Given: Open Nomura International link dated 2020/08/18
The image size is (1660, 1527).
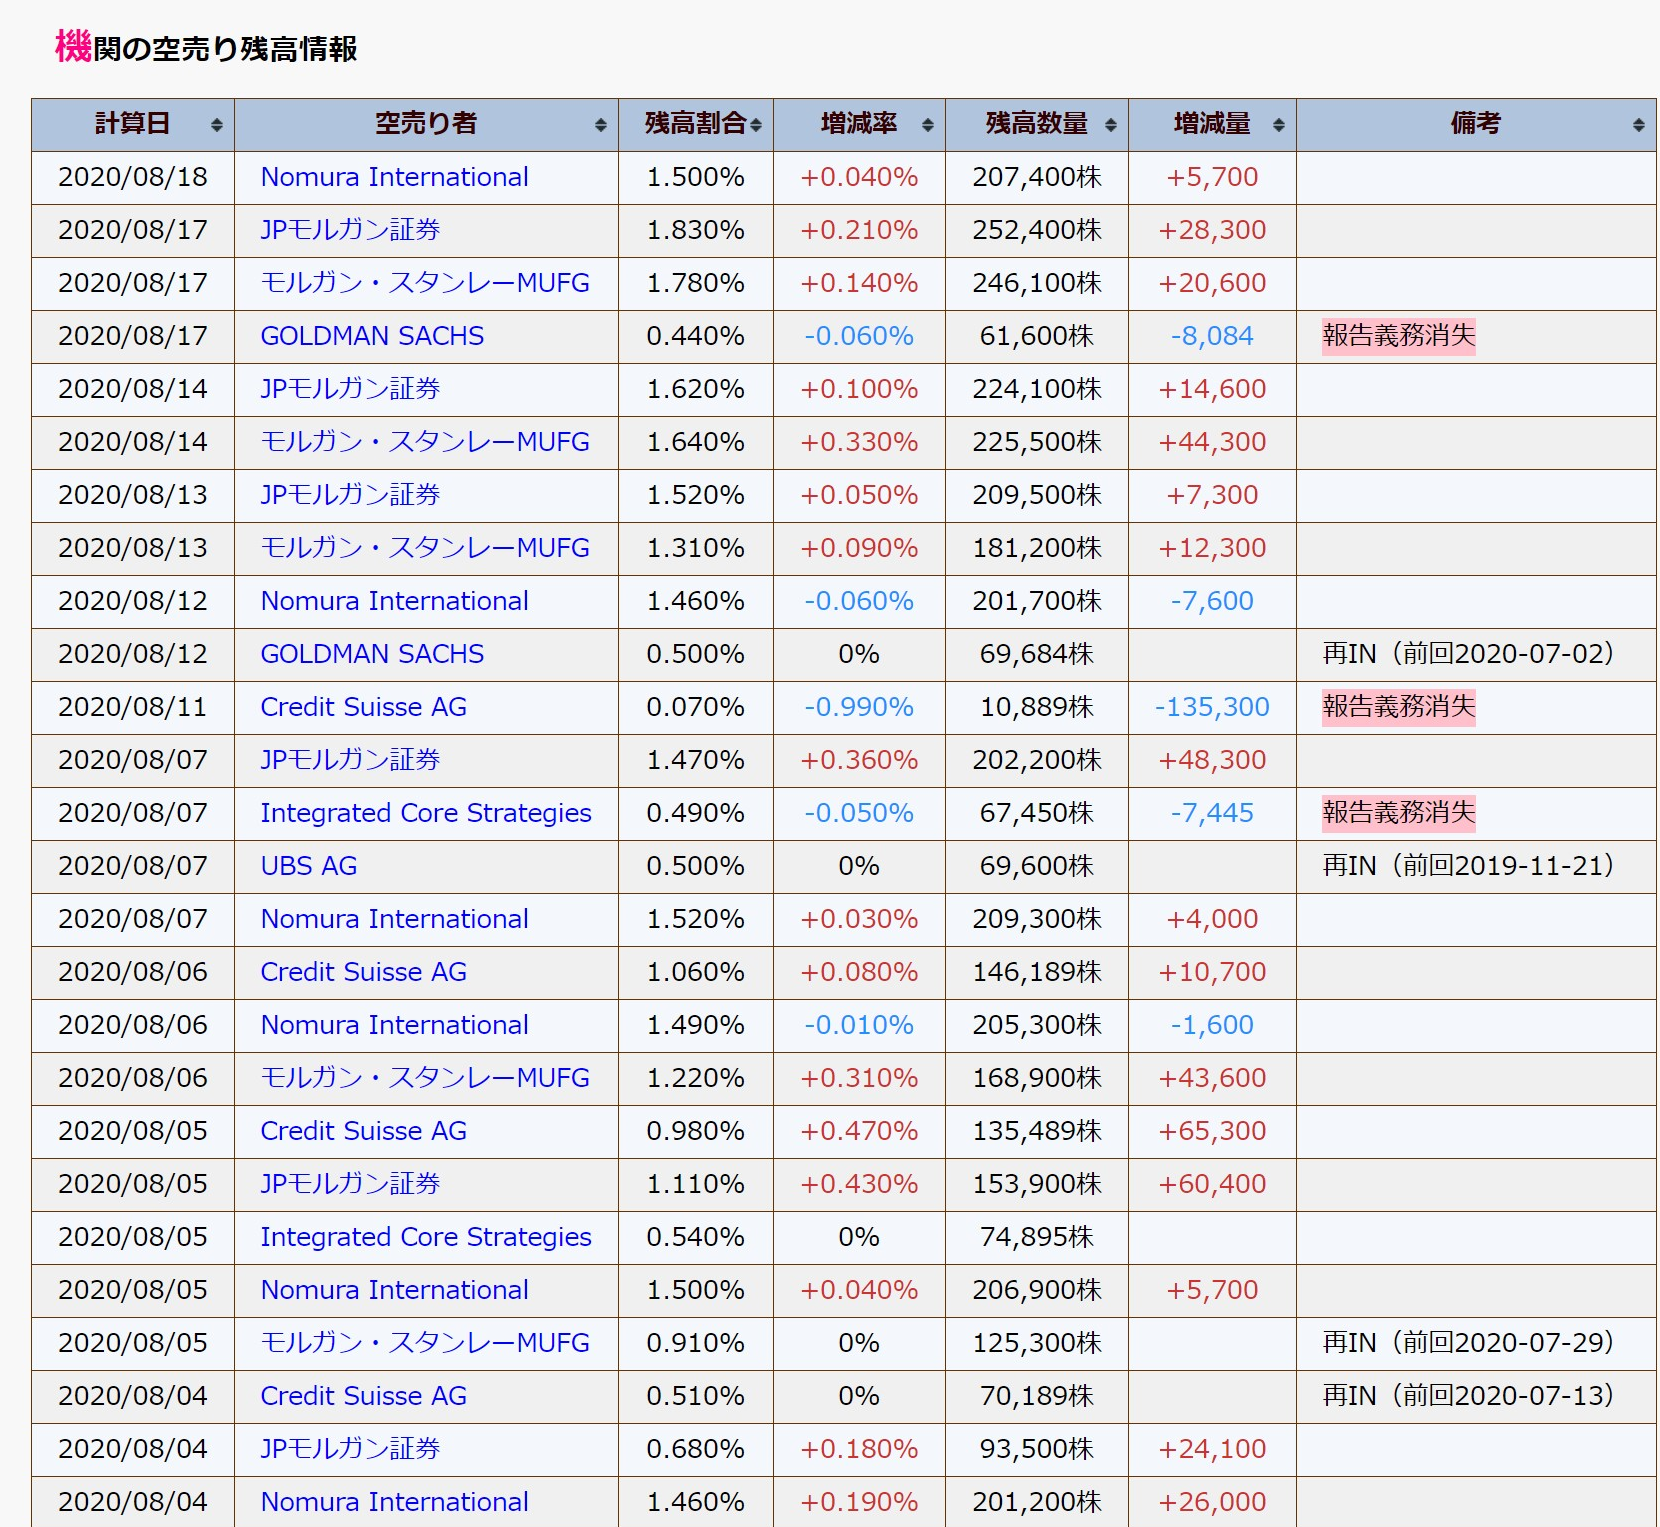Looking at the screenshot, I should click(x=394, y=177).
